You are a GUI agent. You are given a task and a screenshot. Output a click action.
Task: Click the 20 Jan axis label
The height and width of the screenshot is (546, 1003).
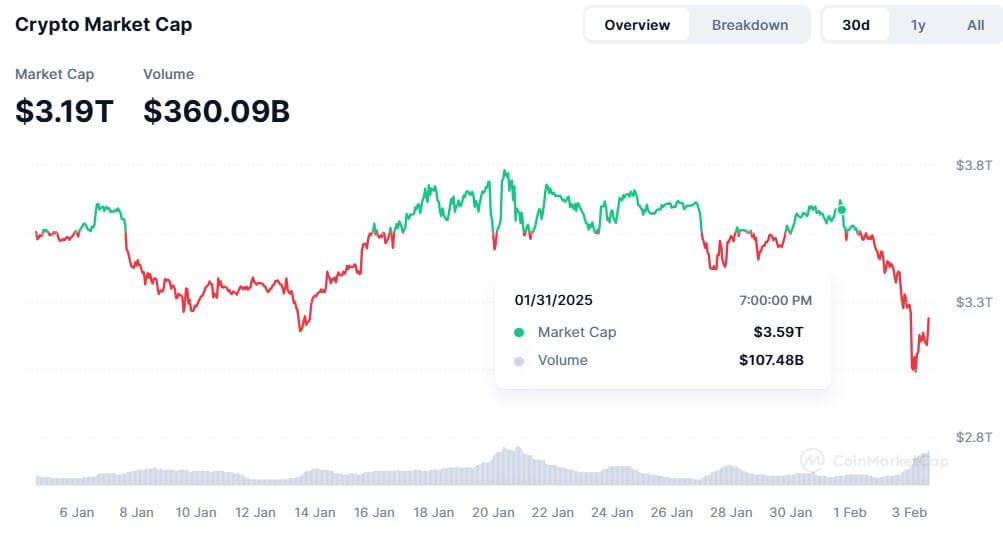[x=493, y=512]
